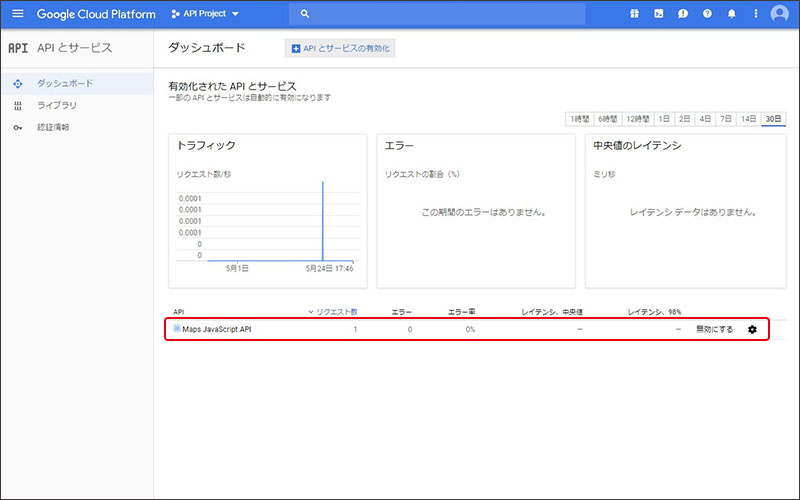Screen dimensions: 800x500
Task: Click the 中央値のレイテンシ card title
Action: pos(637,145)
